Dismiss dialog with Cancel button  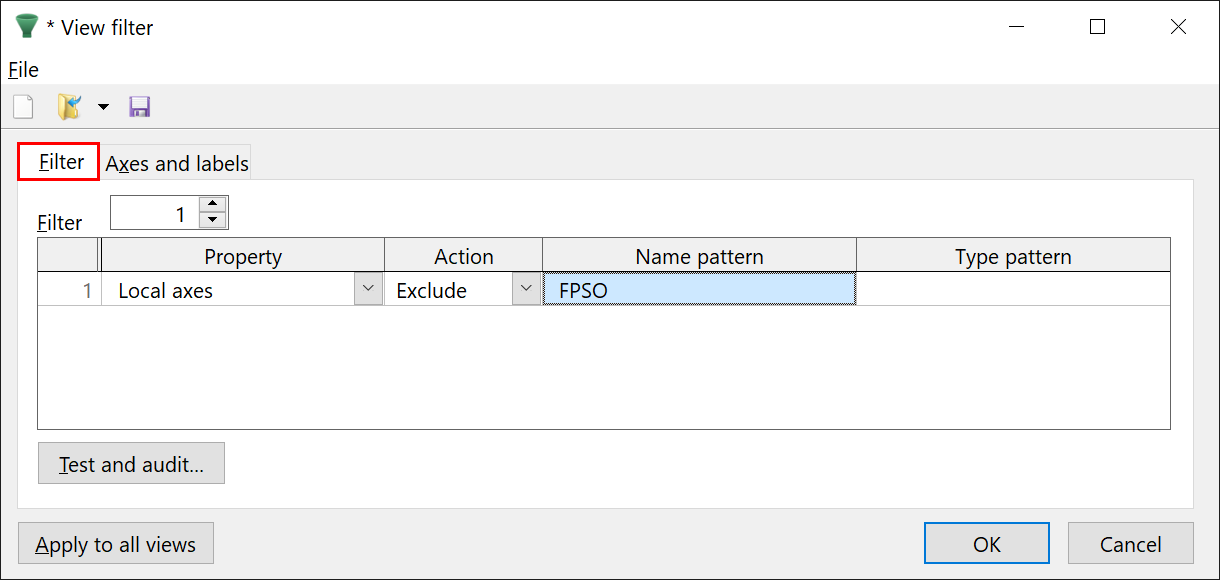click(1130, 544)
